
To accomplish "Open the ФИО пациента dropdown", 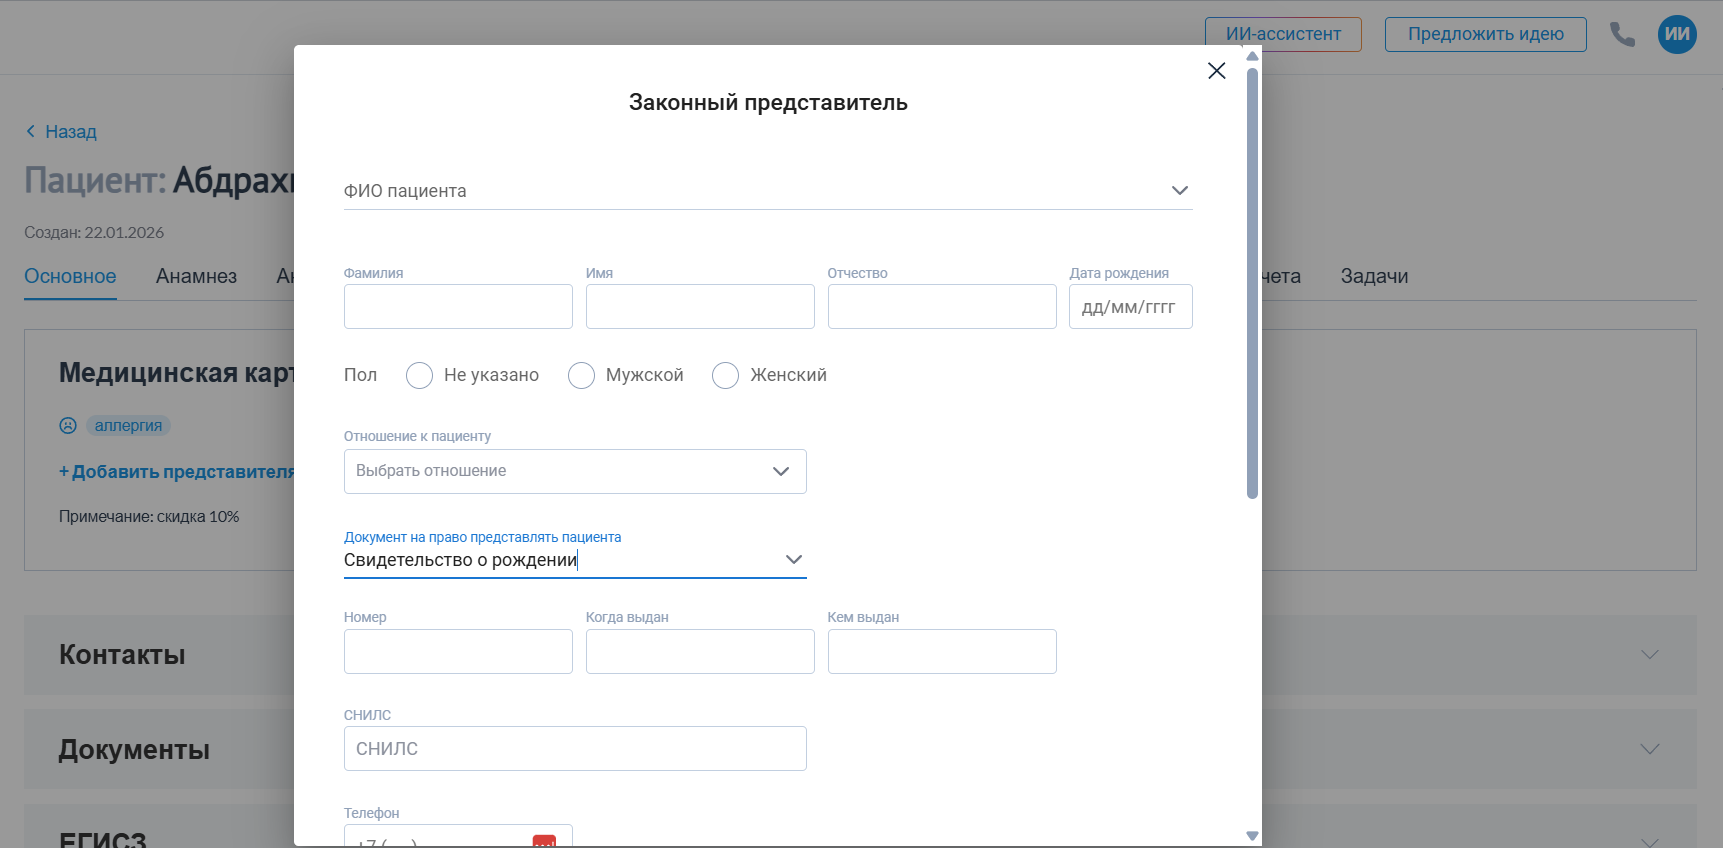I will point(768,191).
